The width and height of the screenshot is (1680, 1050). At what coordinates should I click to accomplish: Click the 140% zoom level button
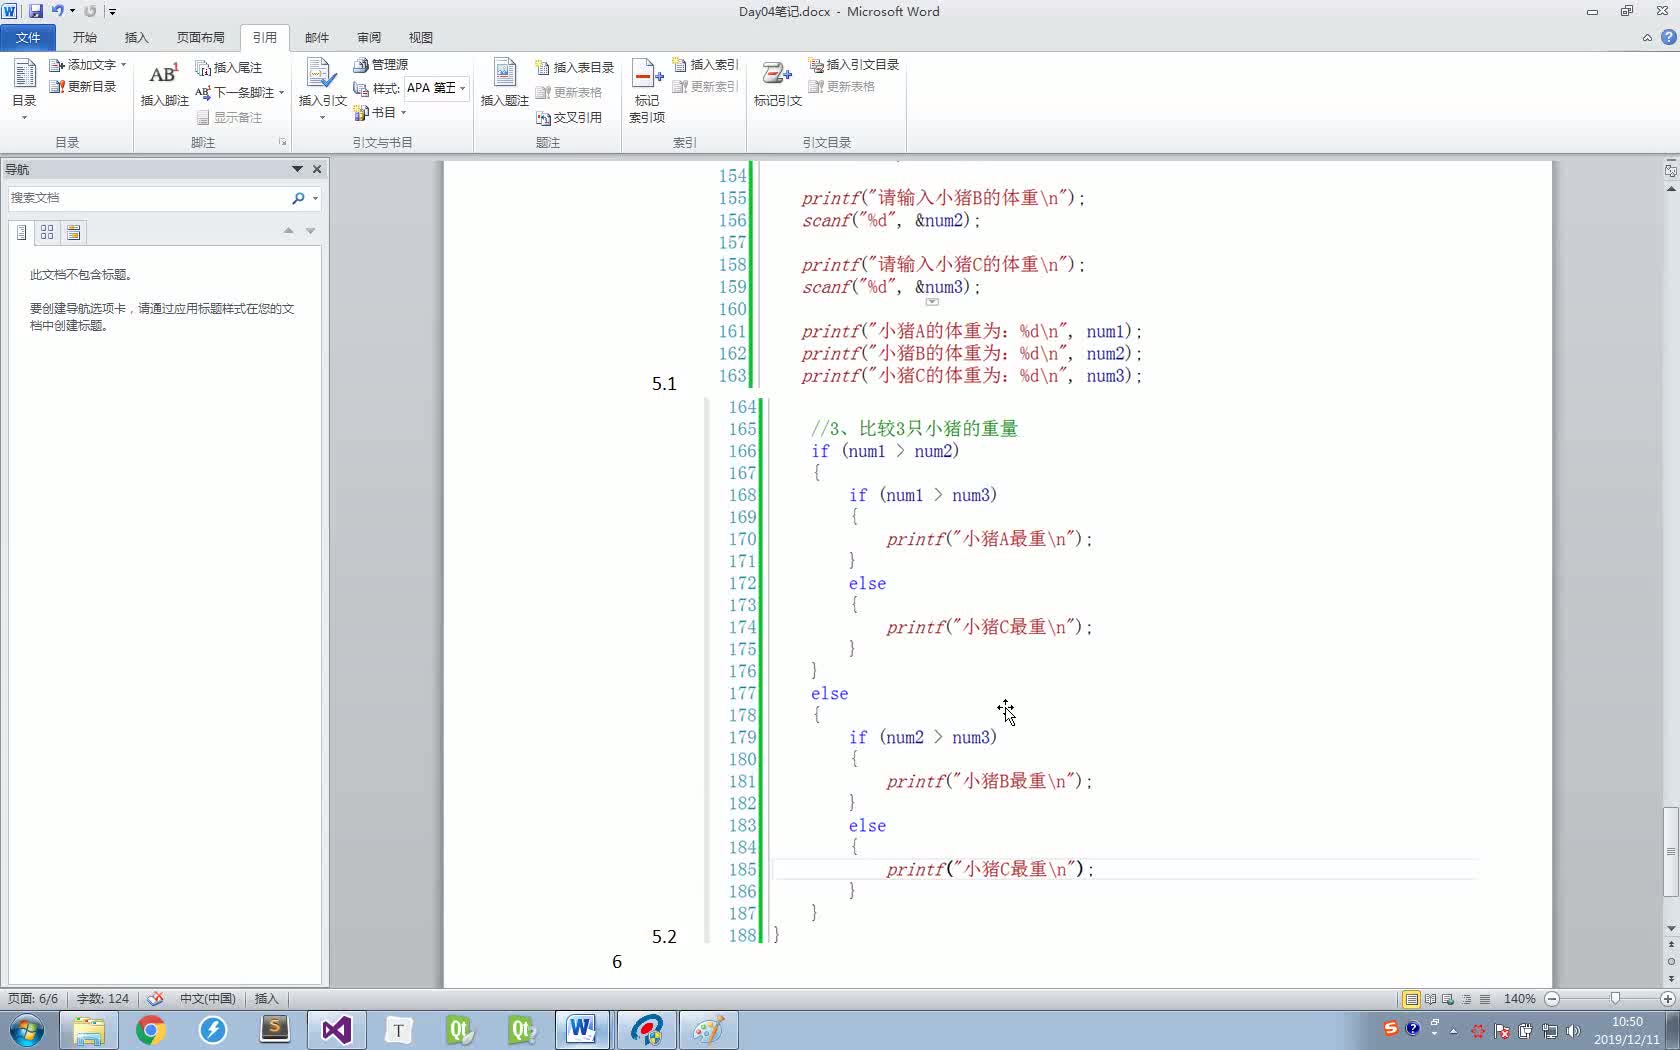(x=1519, y=999)
